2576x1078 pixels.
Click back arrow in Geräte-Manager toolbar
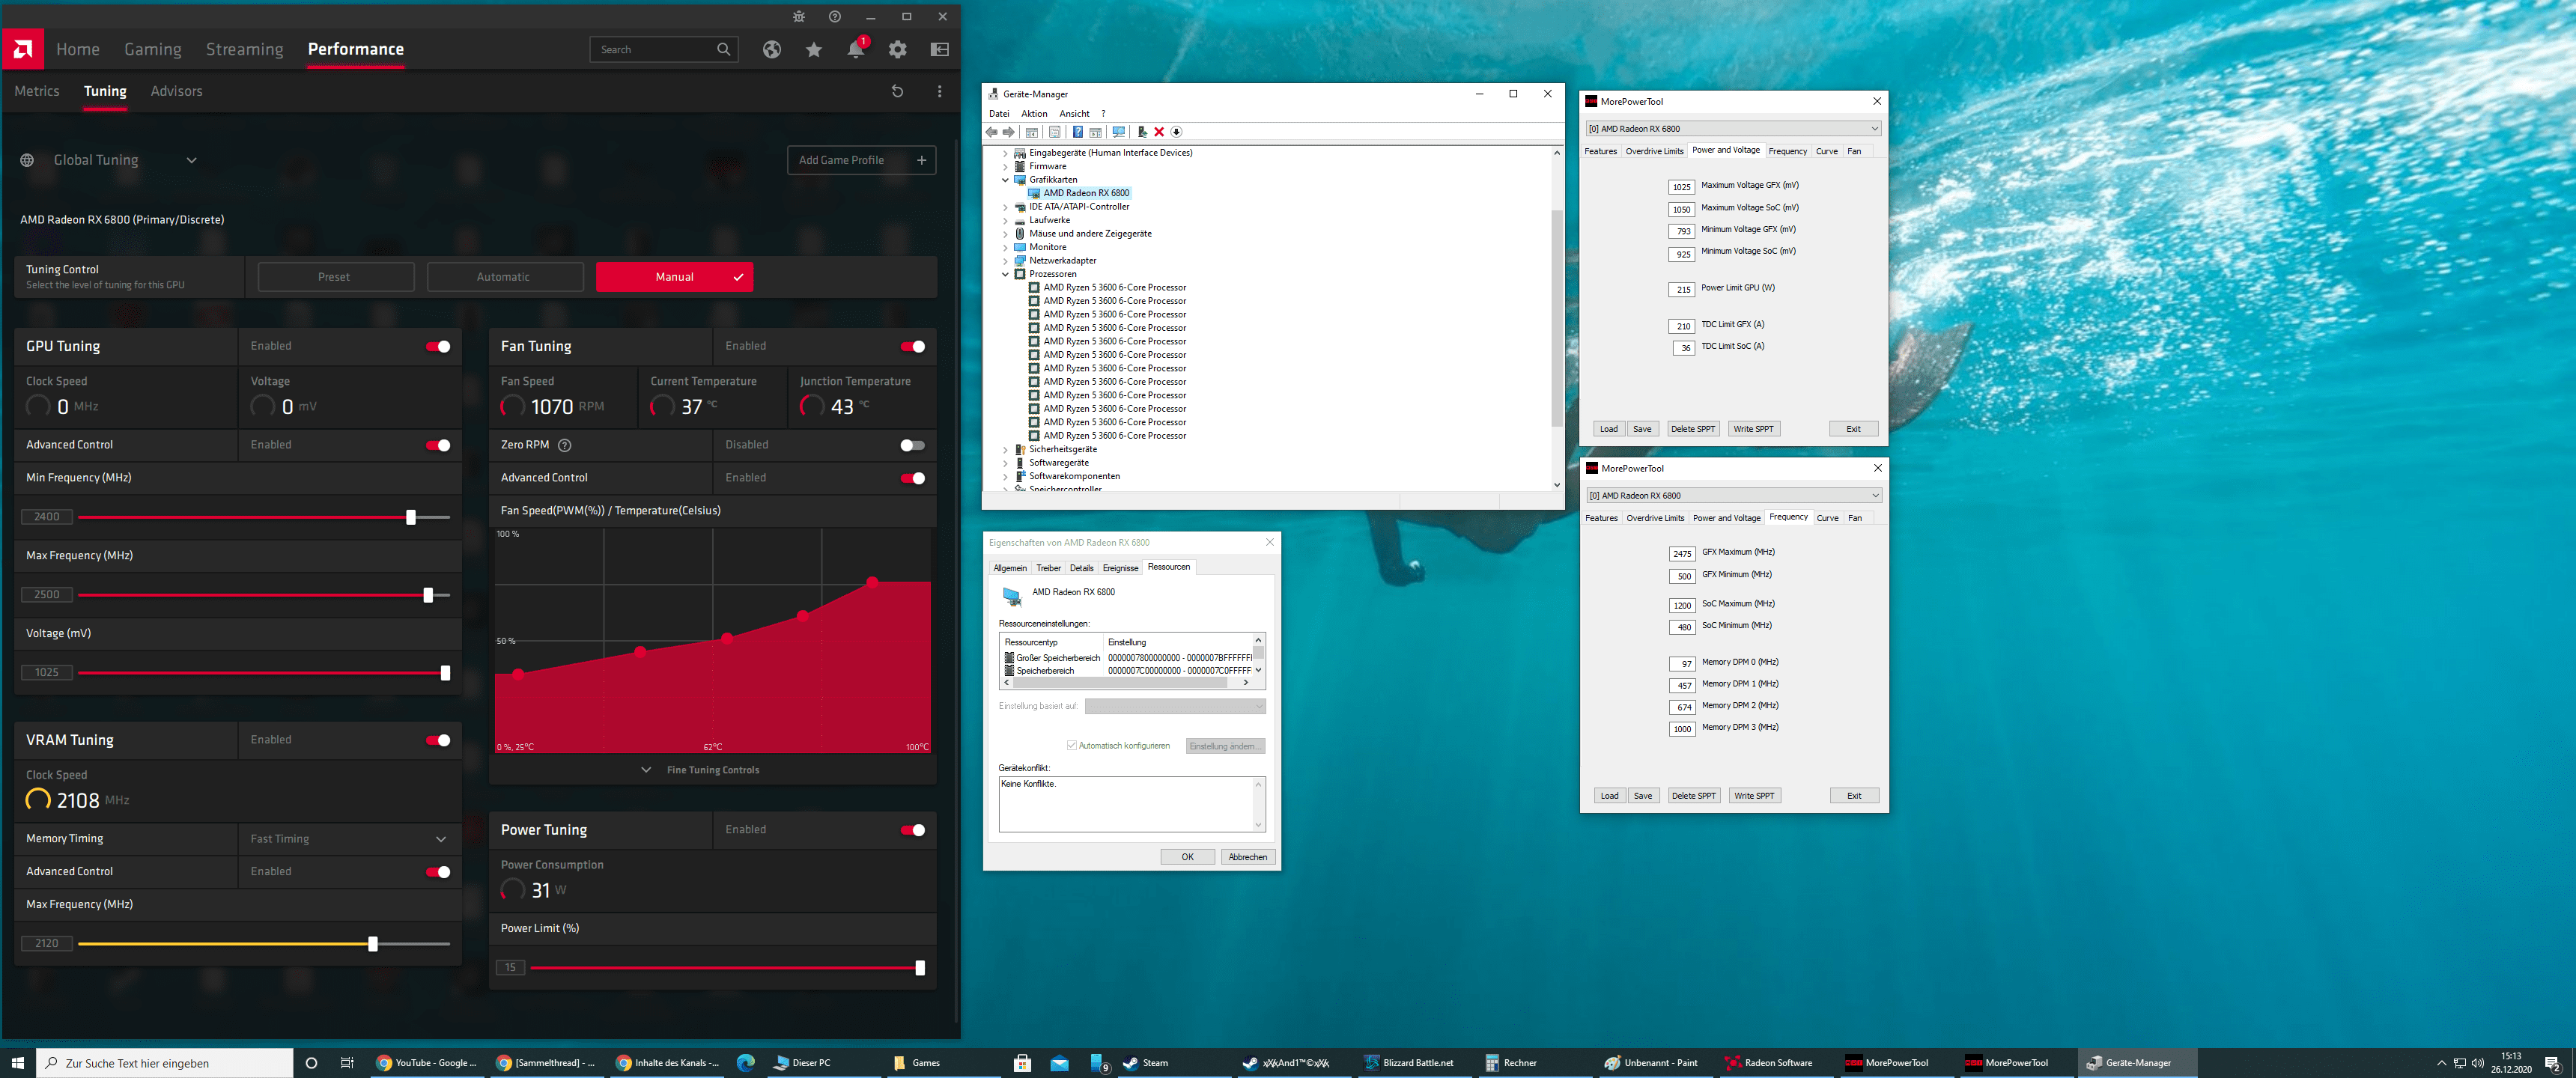click(x=991, y=132)
